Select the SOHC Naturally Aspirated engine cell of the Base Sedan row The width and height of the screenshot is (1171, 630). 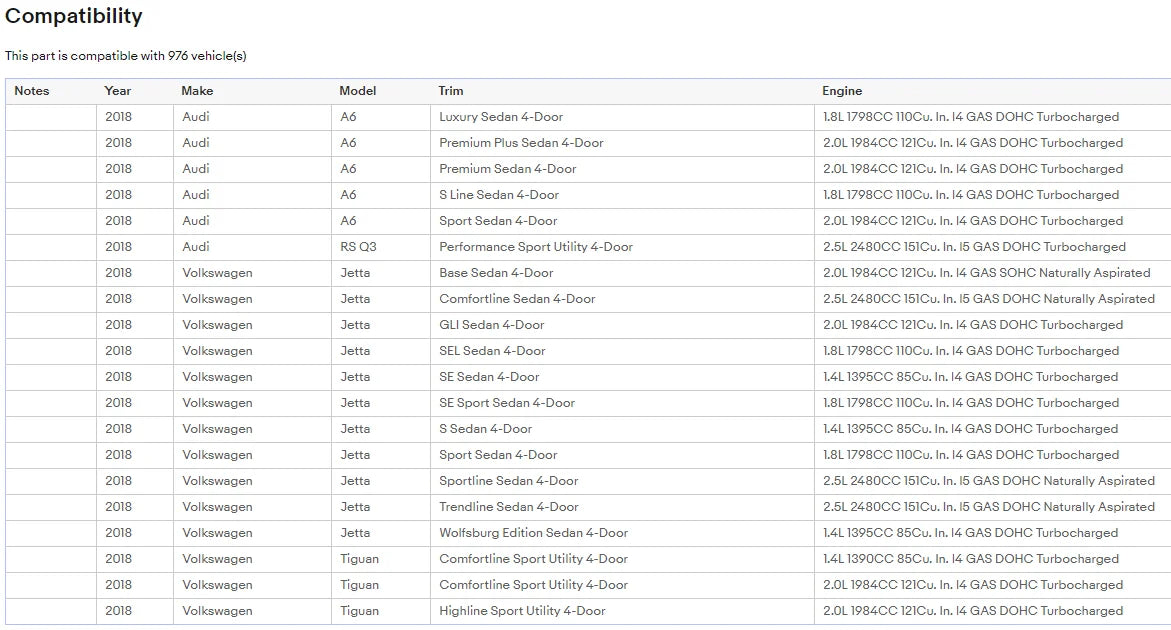click(993, 273)
